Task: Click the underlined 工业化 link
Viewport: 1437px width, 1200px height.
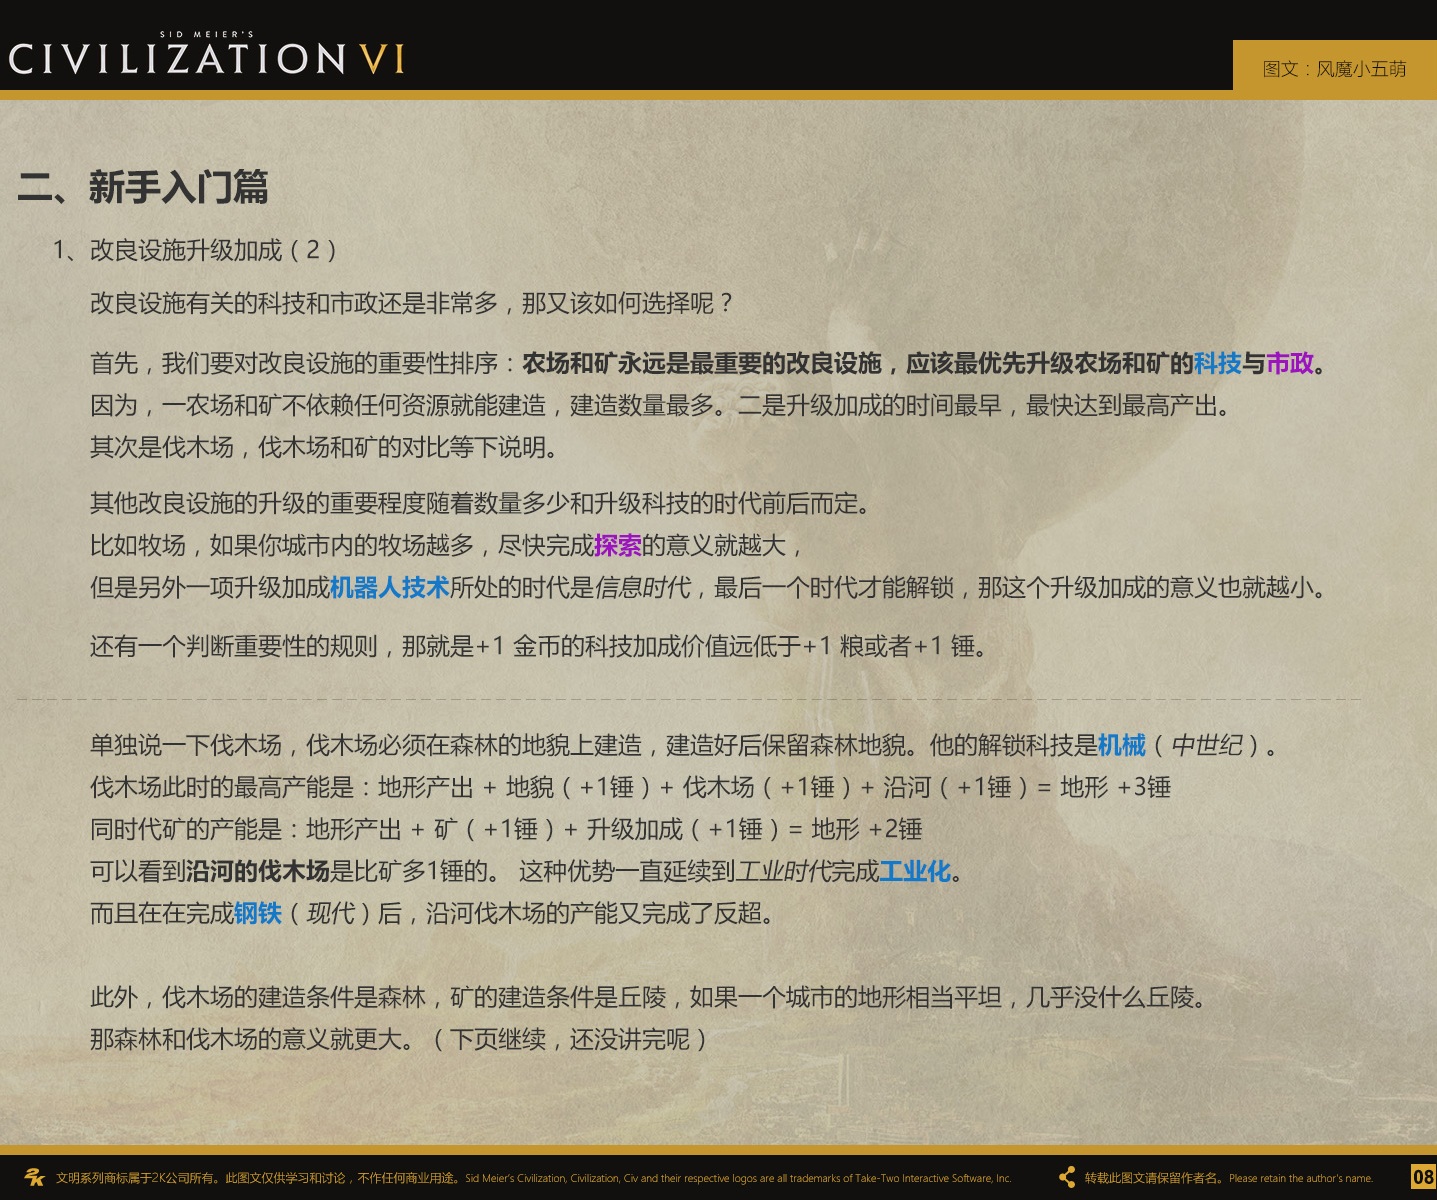Action: (x=914, y=871)
